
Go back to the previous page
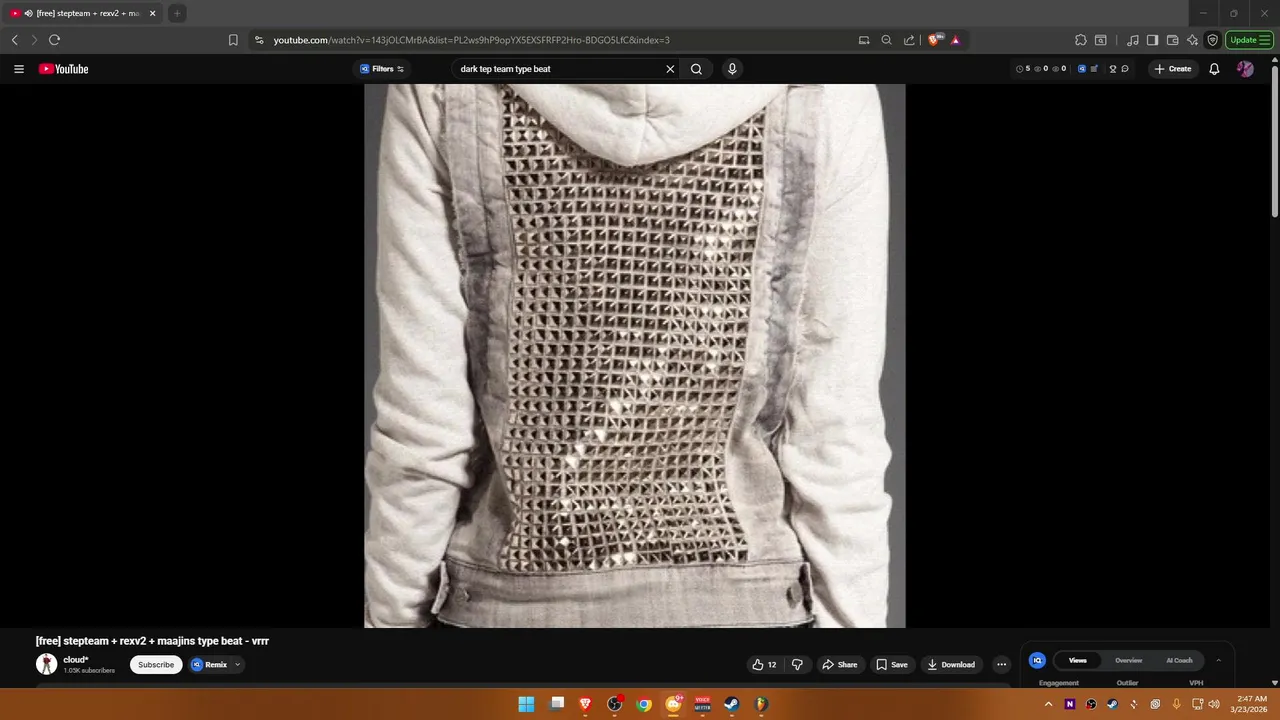(14, 40)
